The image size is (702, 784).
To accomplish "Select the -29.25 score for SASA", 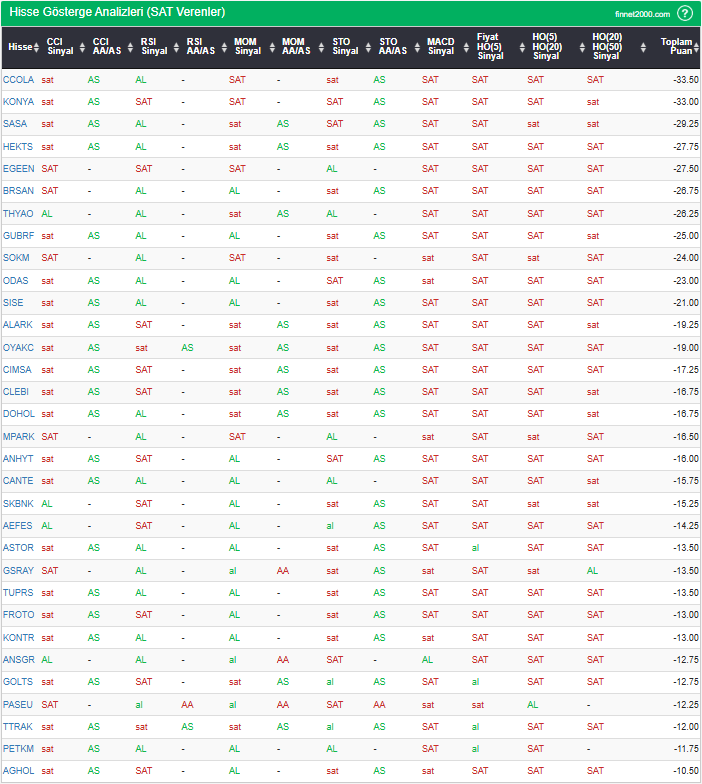I will click(686, 124).
